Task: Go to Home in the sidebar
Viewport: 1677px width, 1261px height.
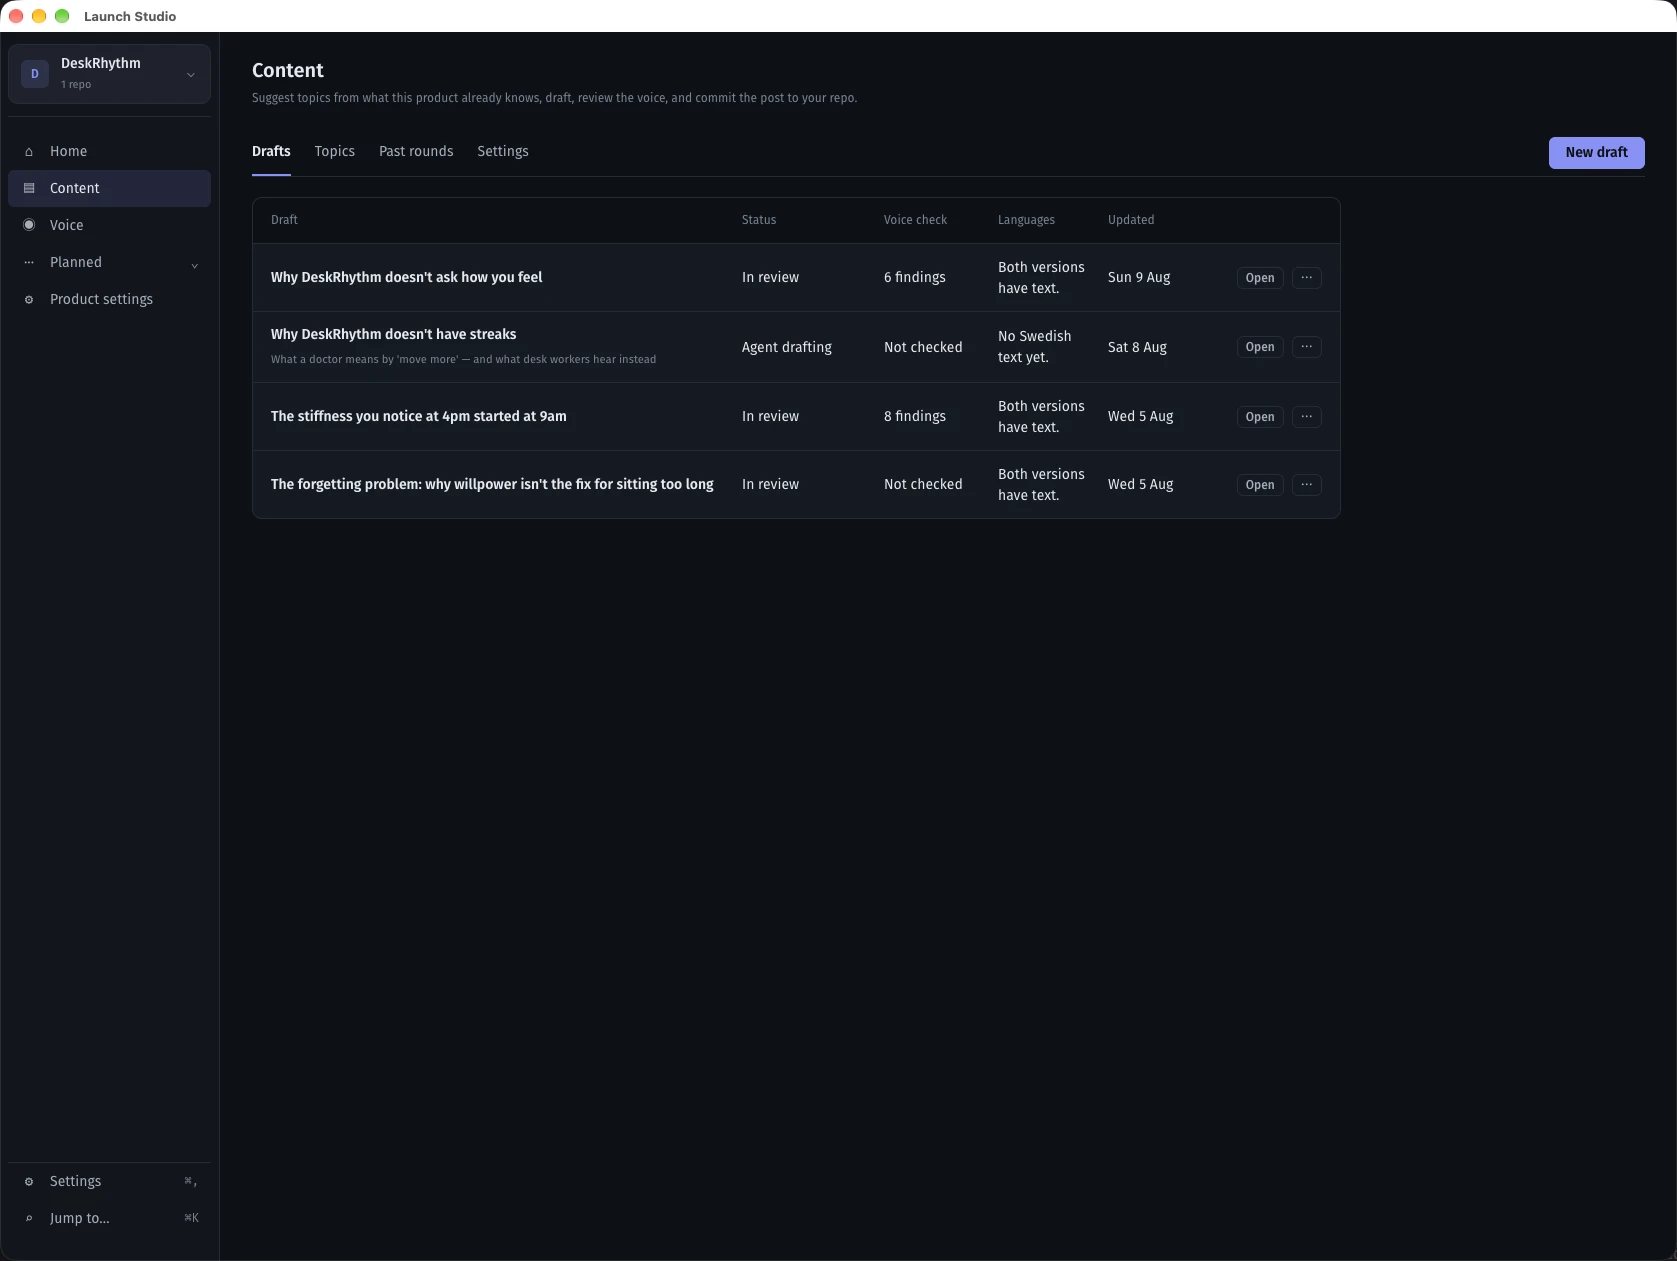Action: (110, 151)
